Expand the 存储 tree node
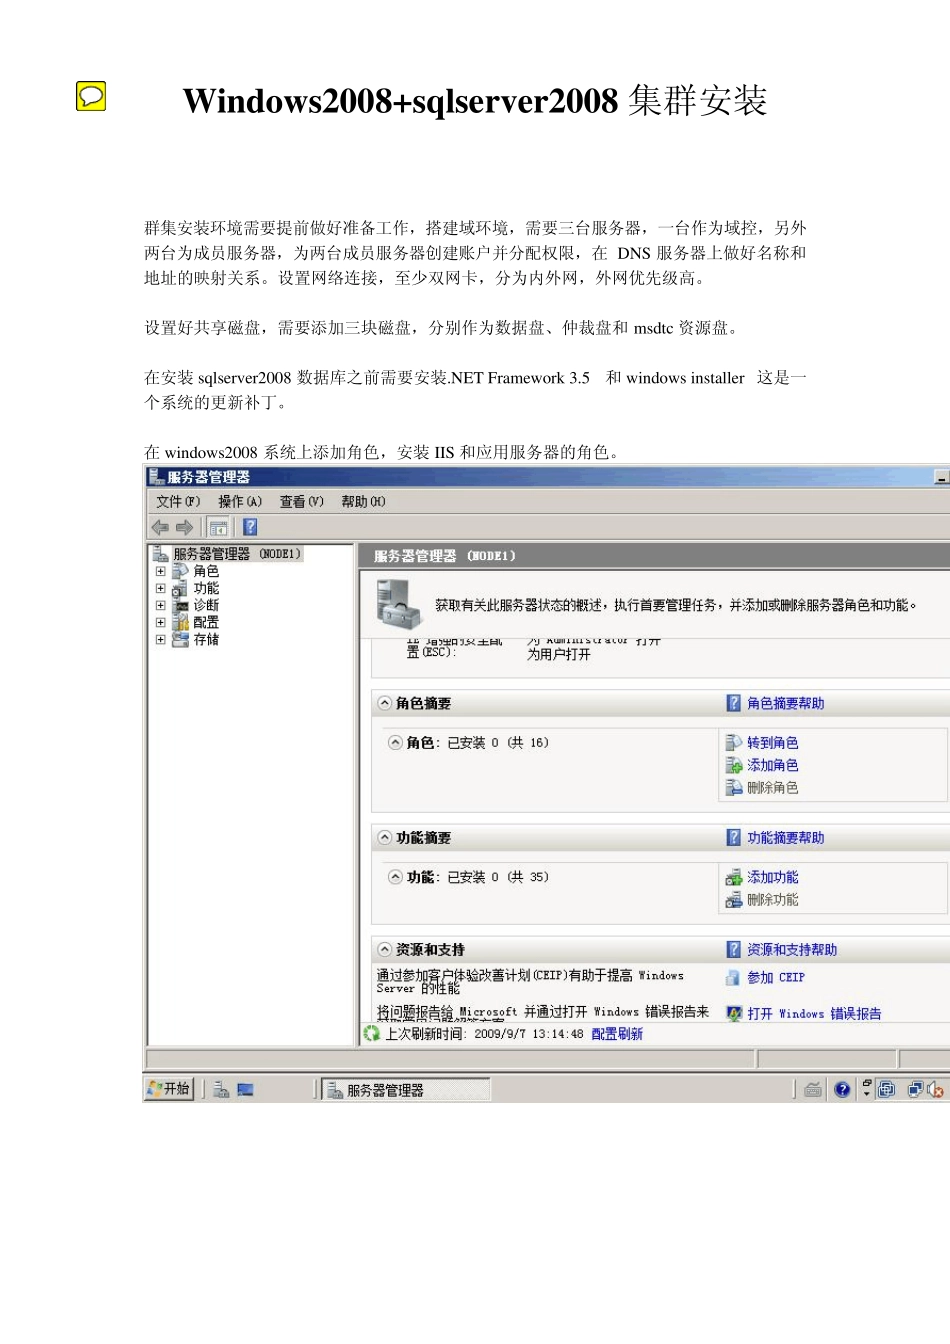Screen dimensions: 950x1344 pyautogui.click(x=160, y=639)
